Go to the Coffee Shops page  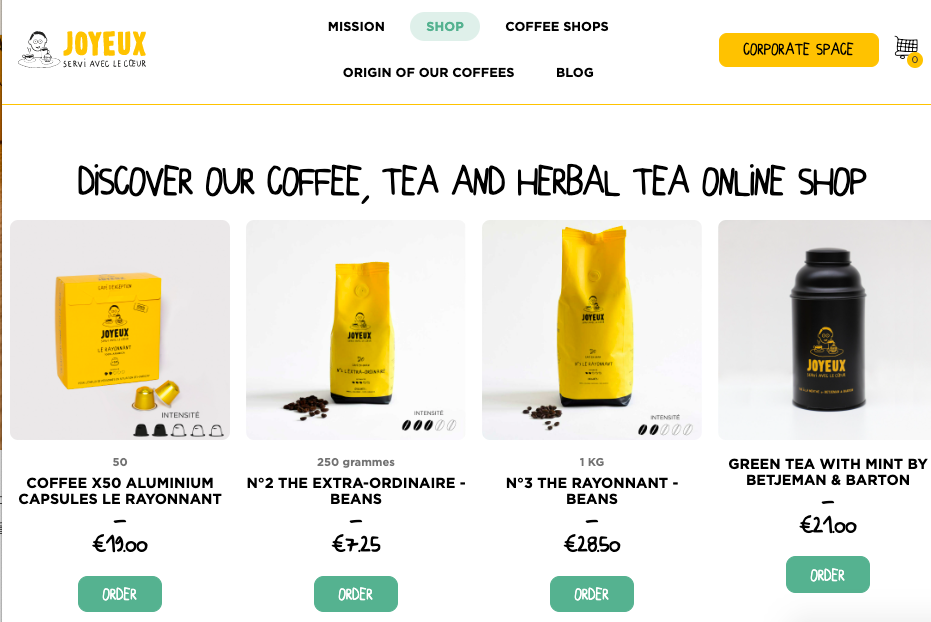pos(557,27)
